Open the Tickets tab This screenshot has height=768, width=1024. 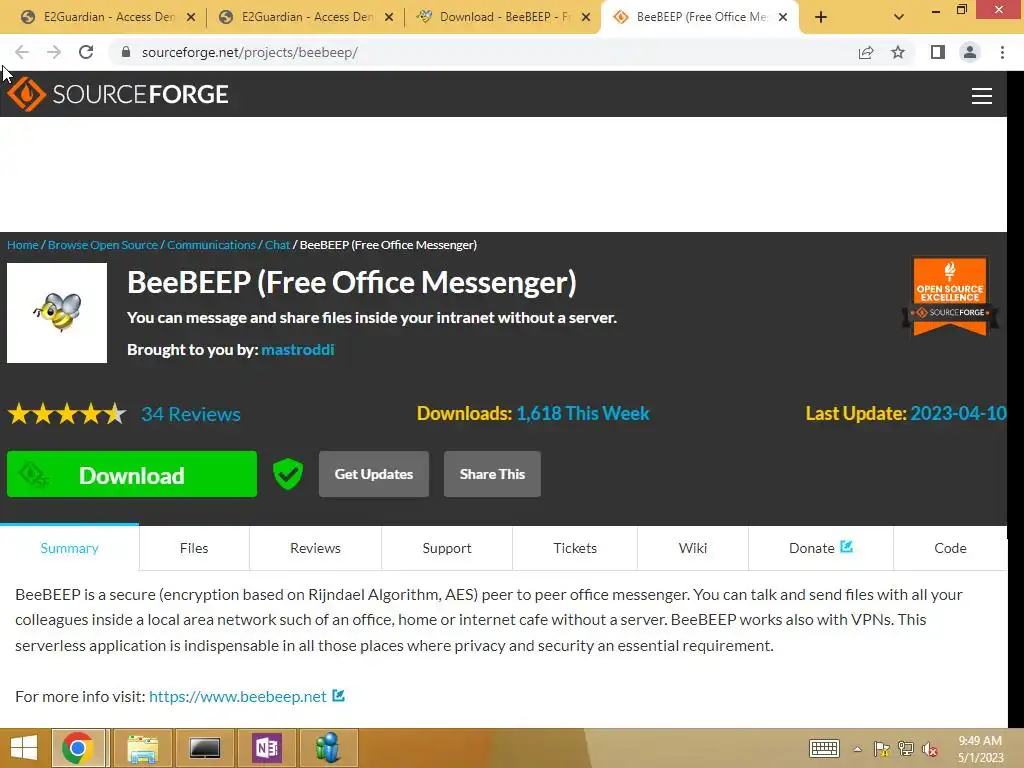pos(575,548)
